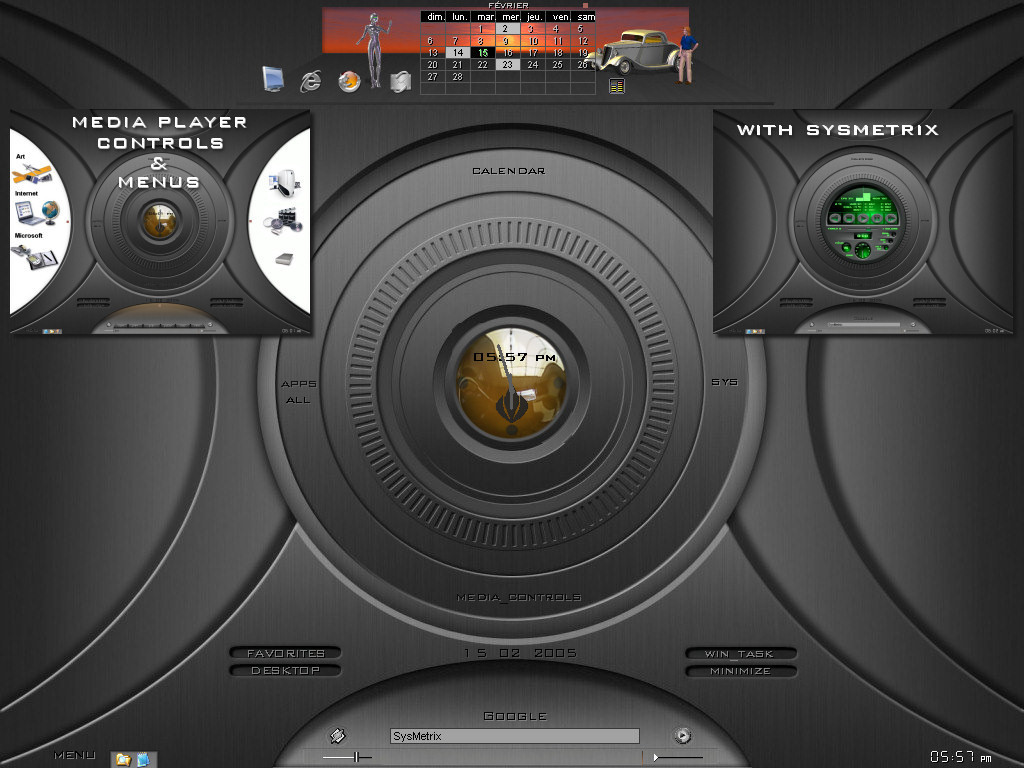Open the SYS menu on the dial

tap(725, 382)
